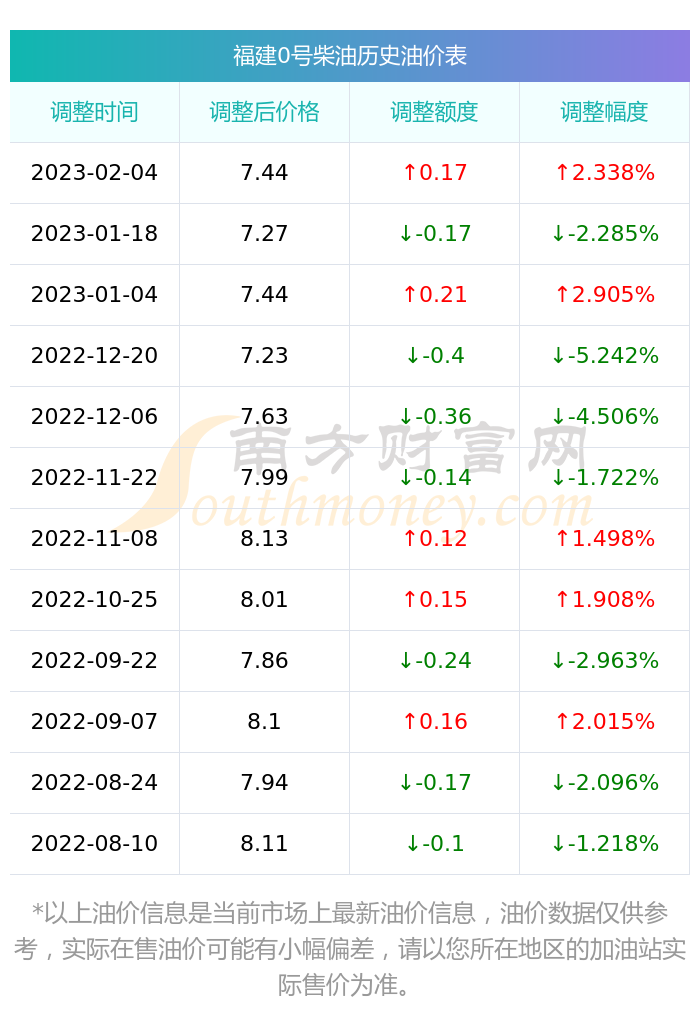The image size is (700, 1013).
Task: Click the disclaimer text below the table
Action: coord(349,949)
